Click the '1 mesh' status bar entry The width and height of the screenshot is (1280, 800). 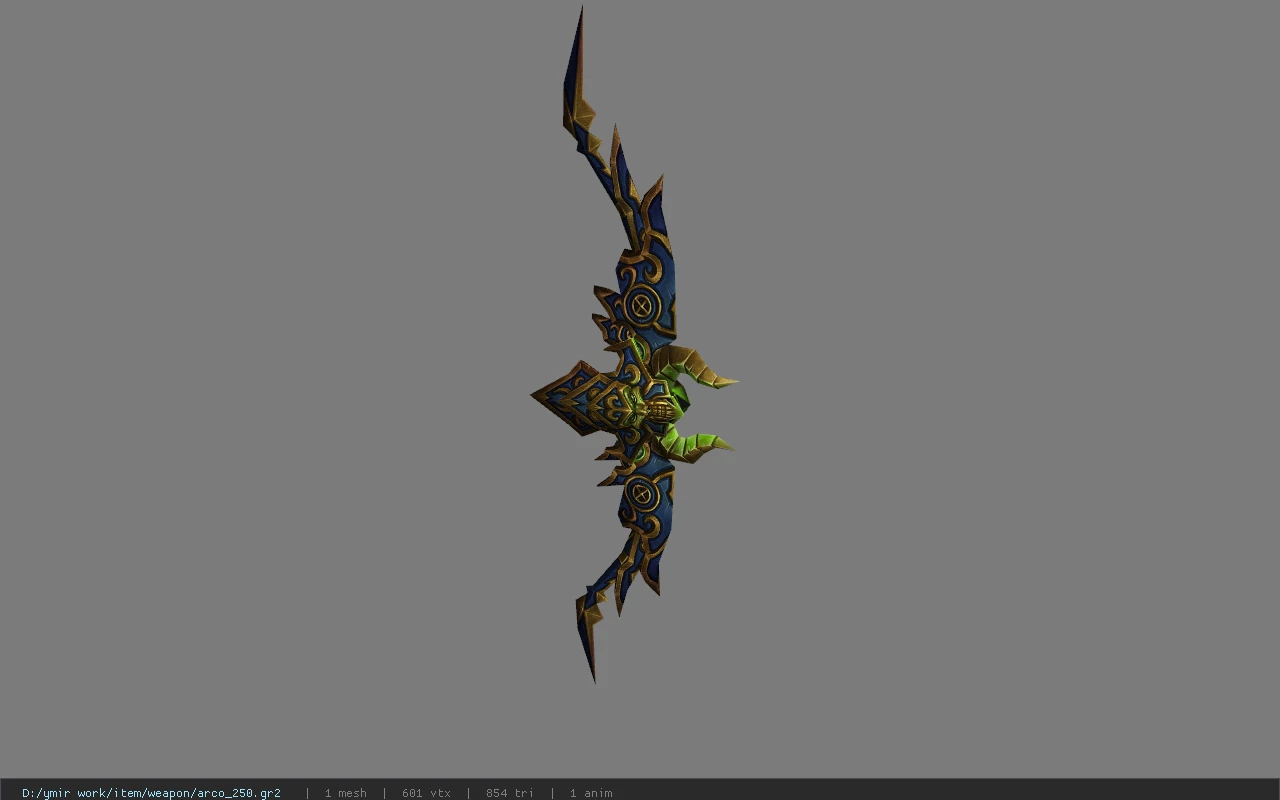click(345, 793)
